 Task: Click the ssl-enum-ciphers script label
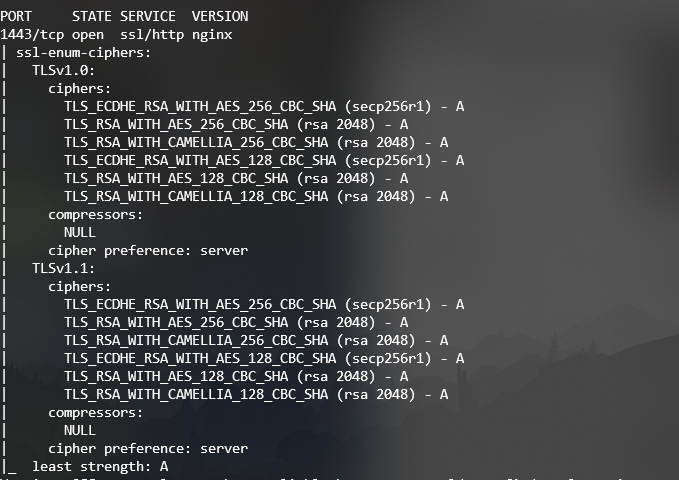(84, 53)
